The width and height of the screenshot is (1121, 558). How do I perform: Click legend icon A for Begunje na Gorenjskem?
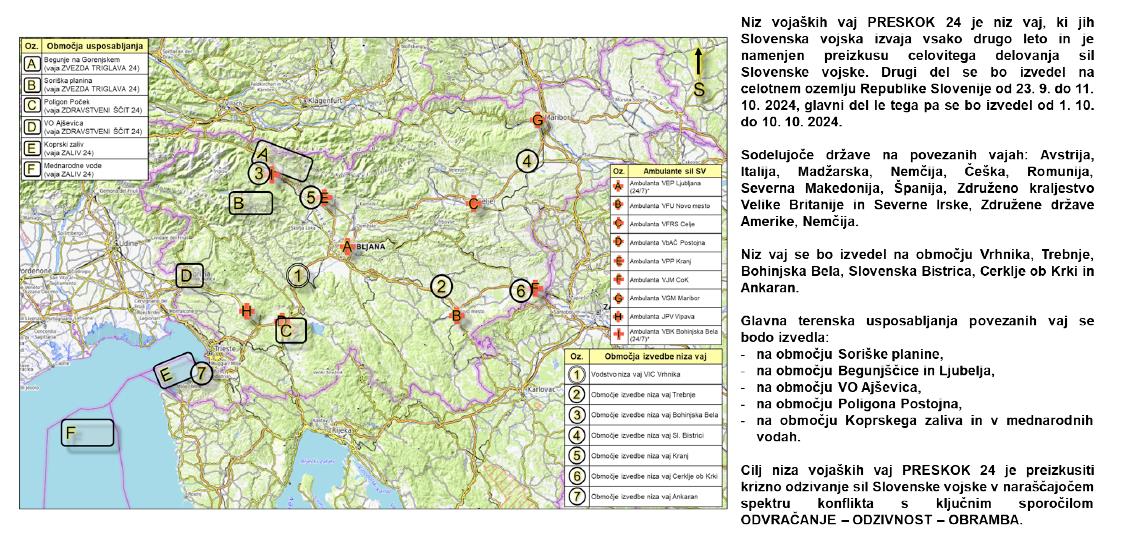[31, 63]
